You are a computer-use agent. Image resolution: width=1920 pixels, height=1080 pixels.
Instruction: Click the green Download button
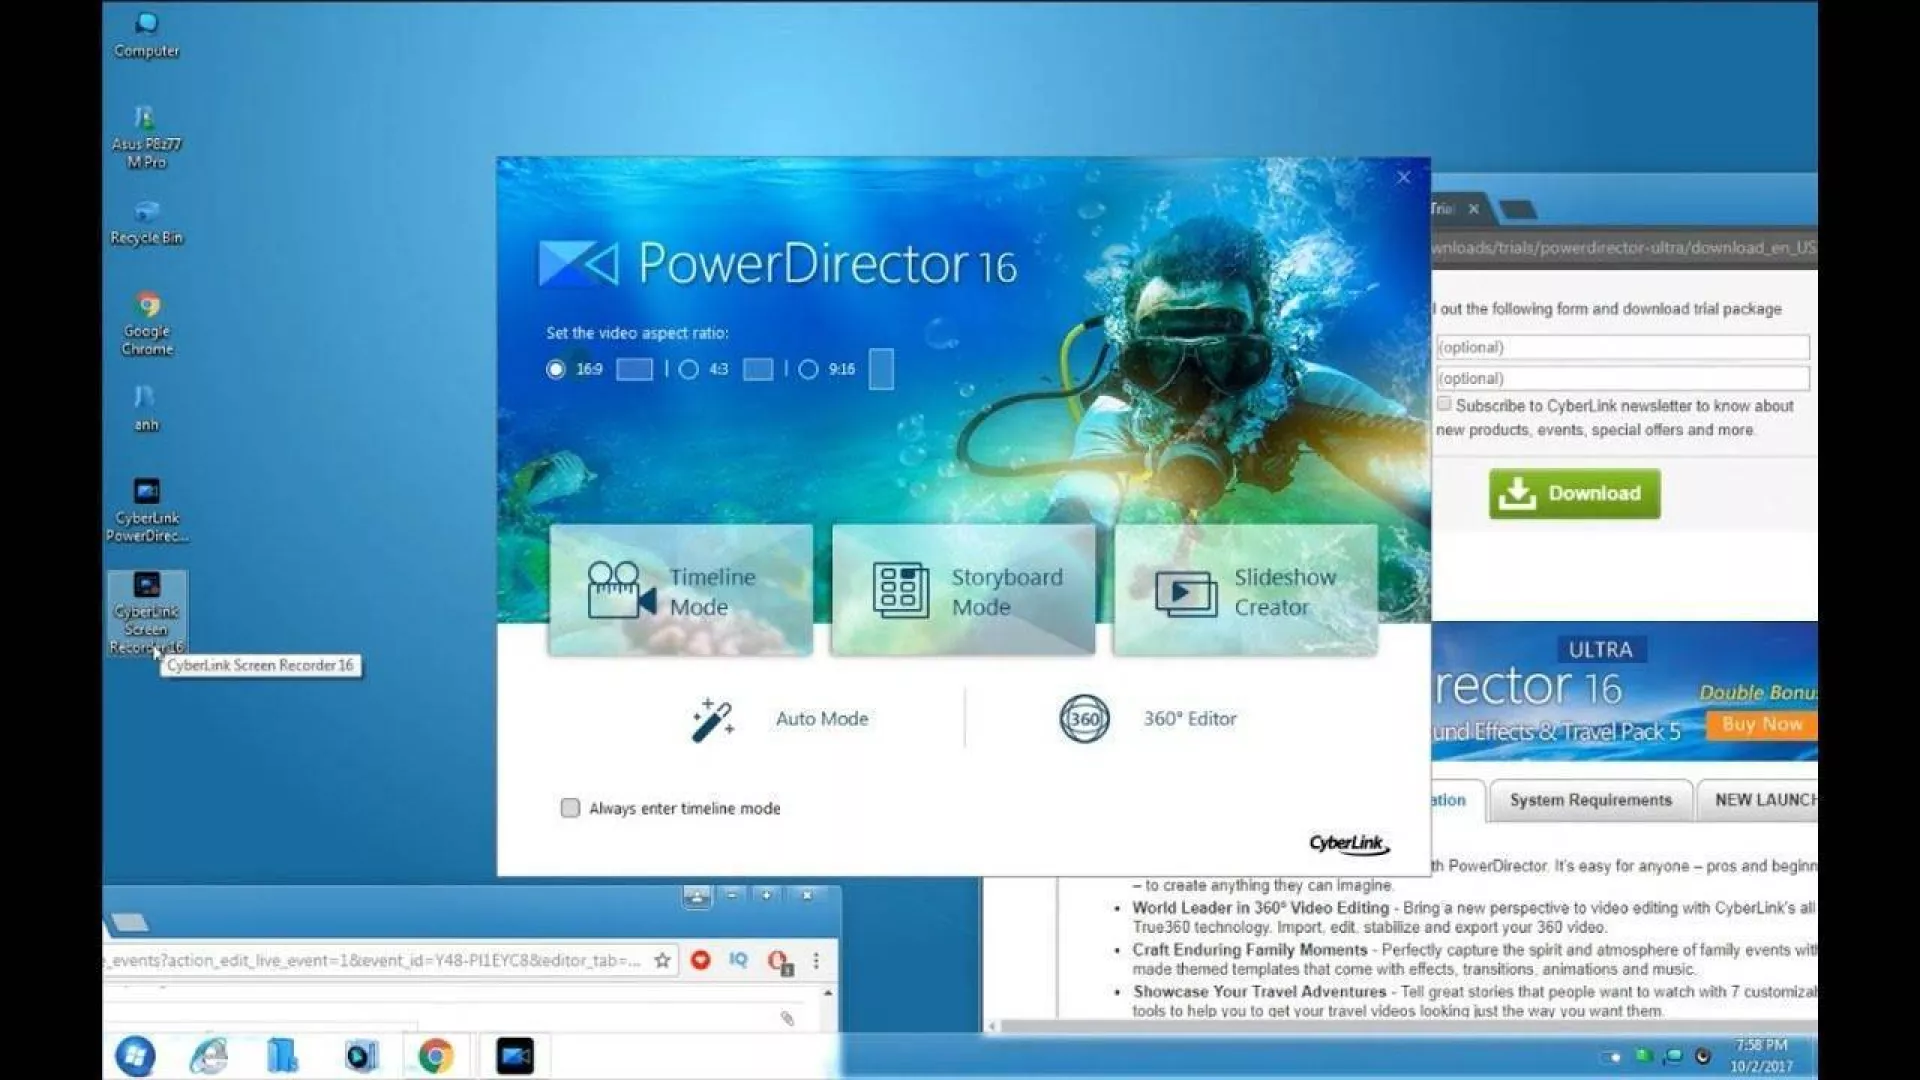[1574, 494]
